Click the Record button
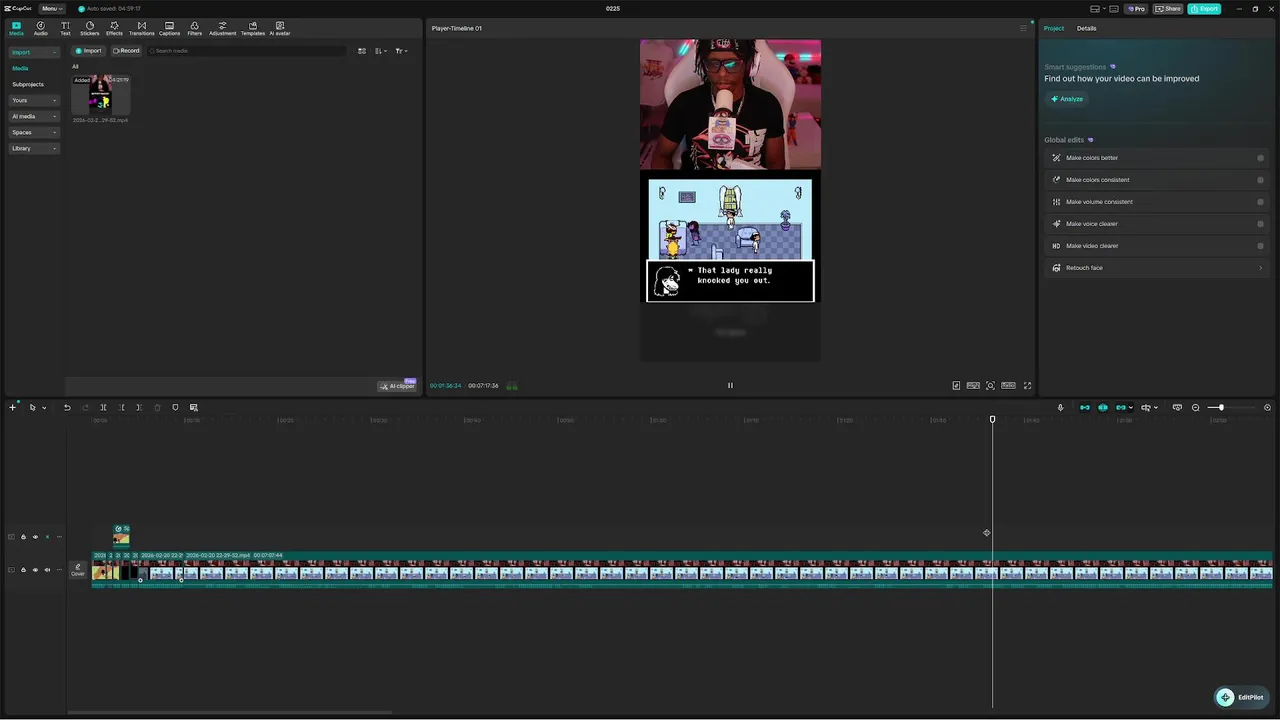Viewport: 1280px width, 720px height. point(126,50)
